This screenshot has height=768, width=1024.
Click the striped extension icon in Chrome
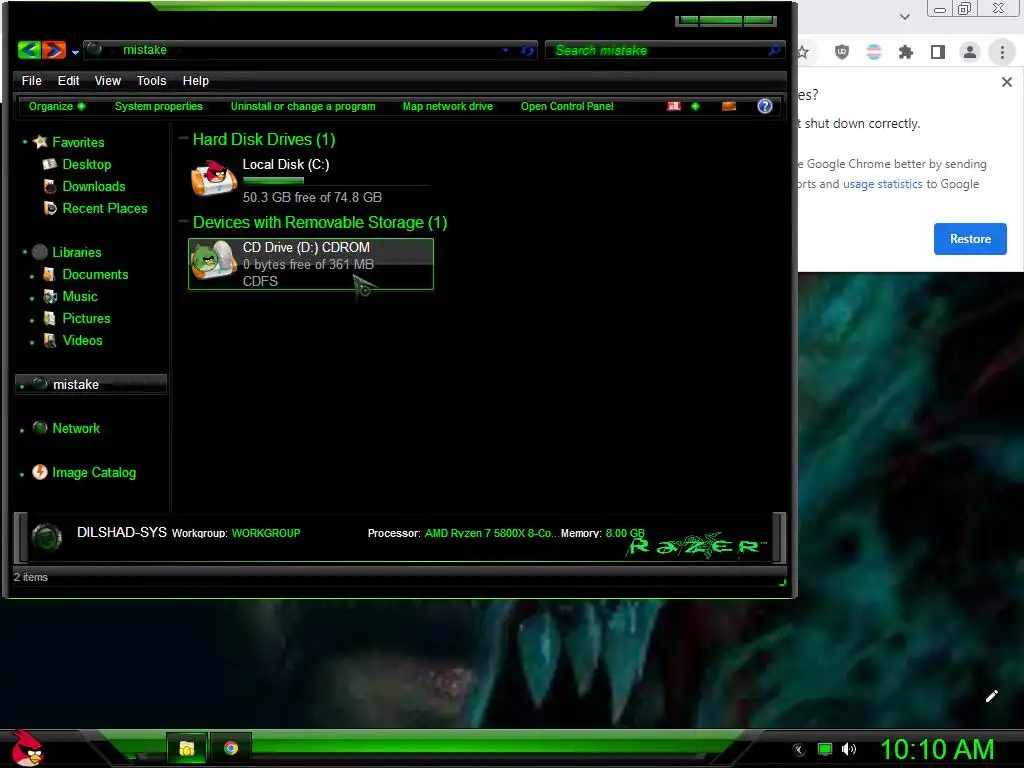pyautogui.click(x=873, y=52)
